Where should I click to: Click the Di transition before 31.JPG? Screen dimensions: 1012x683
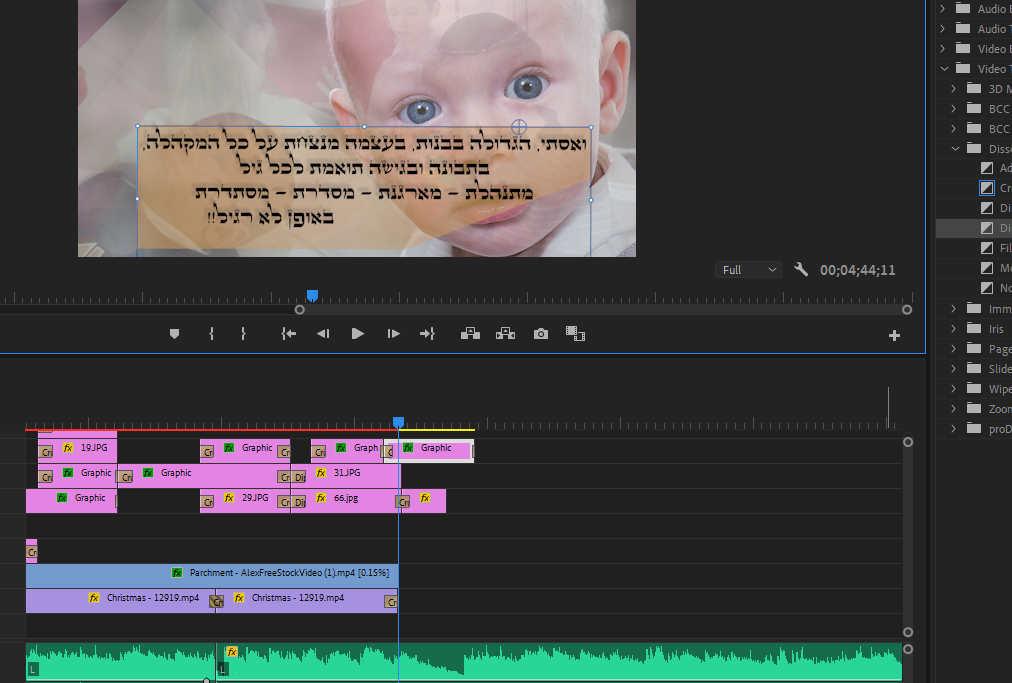tap(299, 477)
